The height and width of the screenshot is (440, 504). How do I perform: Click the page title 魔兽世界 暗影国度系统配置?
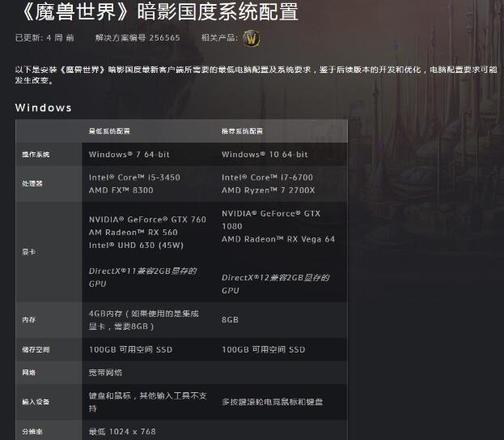(159, 12)
